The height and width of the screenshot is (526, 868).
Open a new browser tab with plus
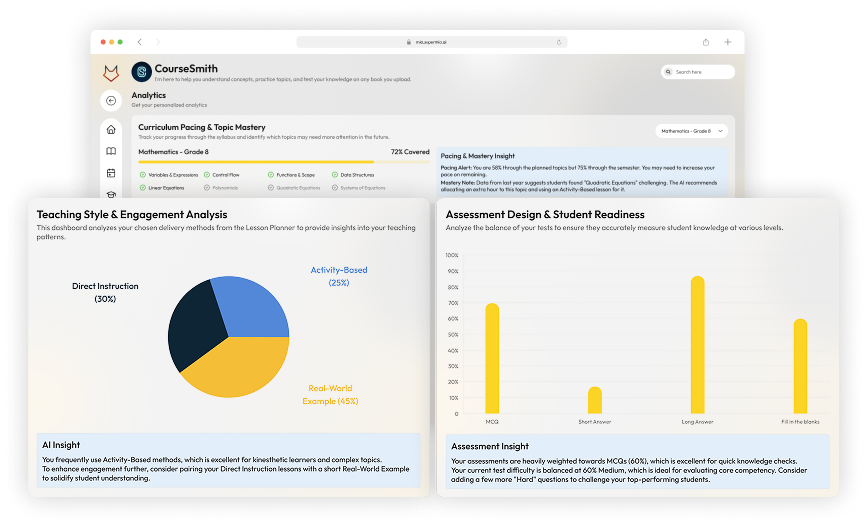[727, 42]
